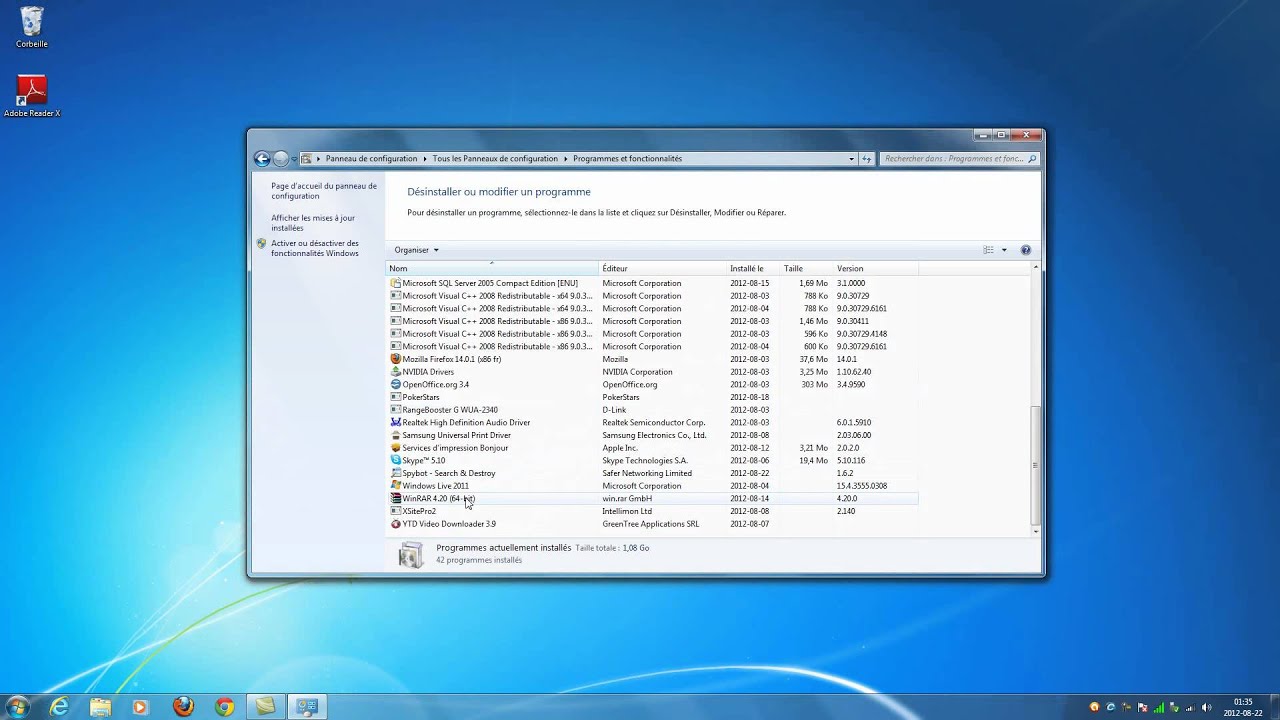
Task: Sort by the Version column header
Action: [875, 268]
